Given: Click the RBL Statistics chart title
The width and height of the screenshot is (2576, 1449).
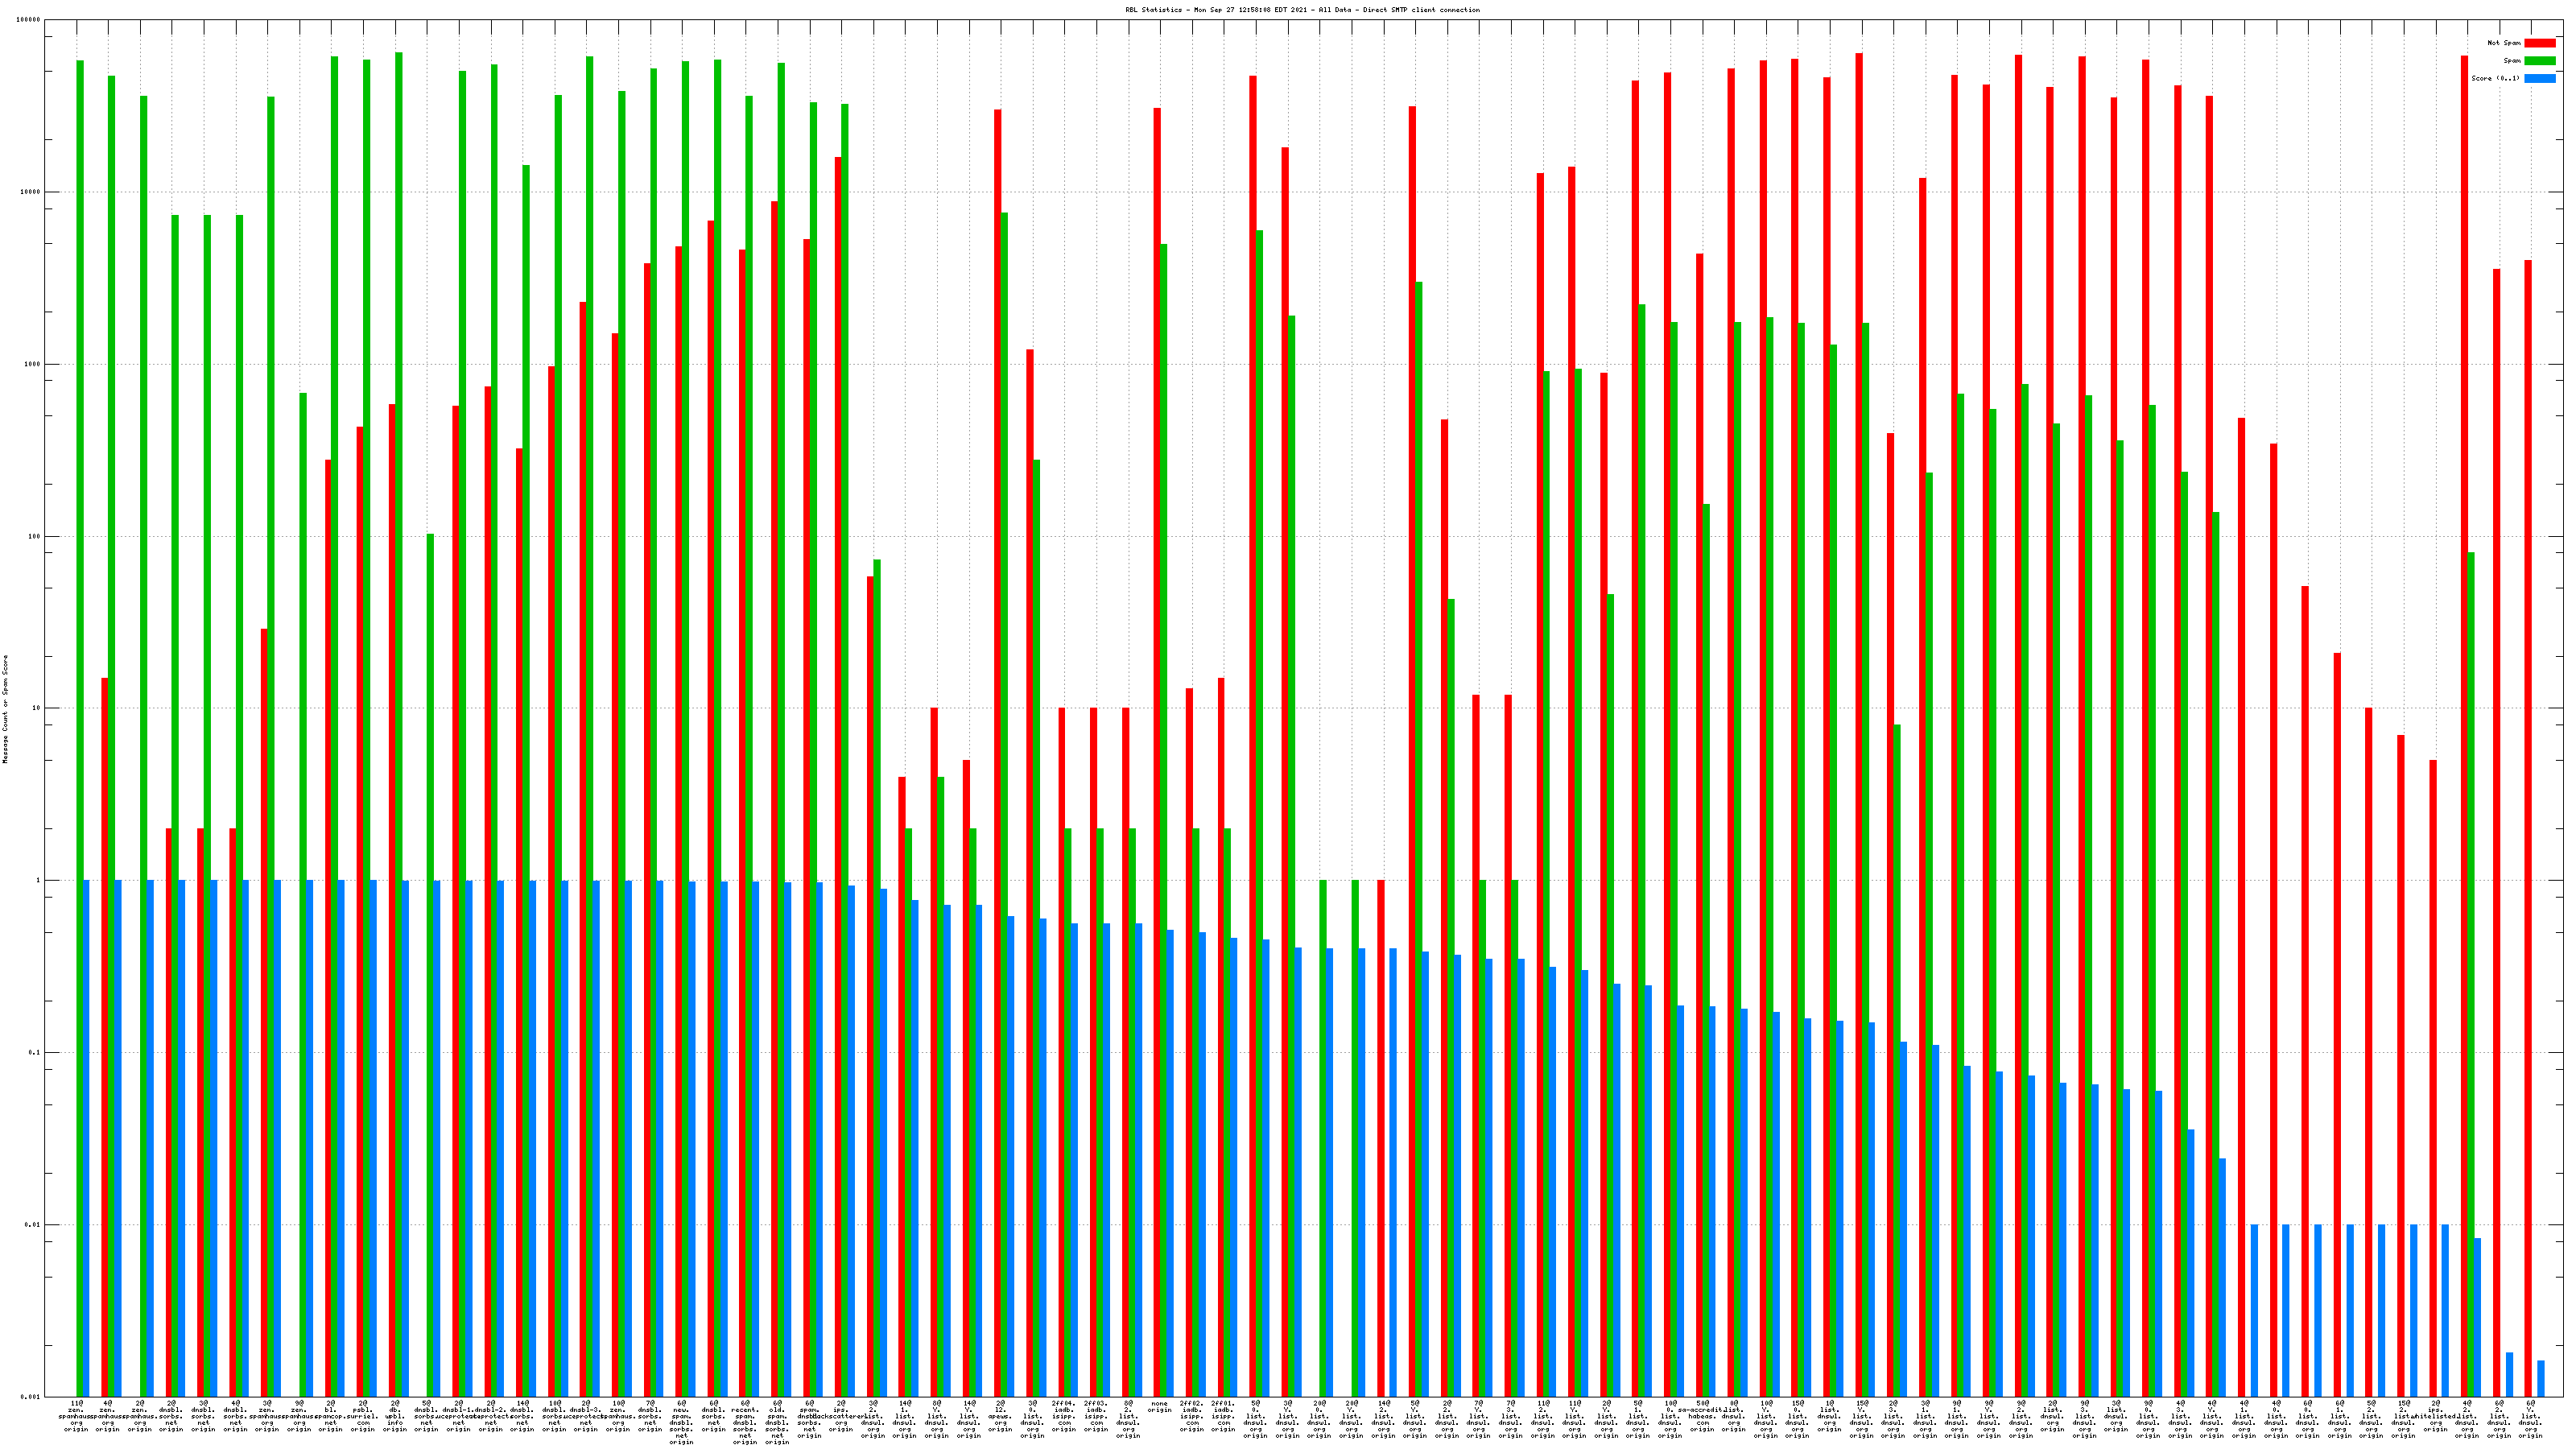Looking at the screenshot, I should click(x=1302, y=10).
